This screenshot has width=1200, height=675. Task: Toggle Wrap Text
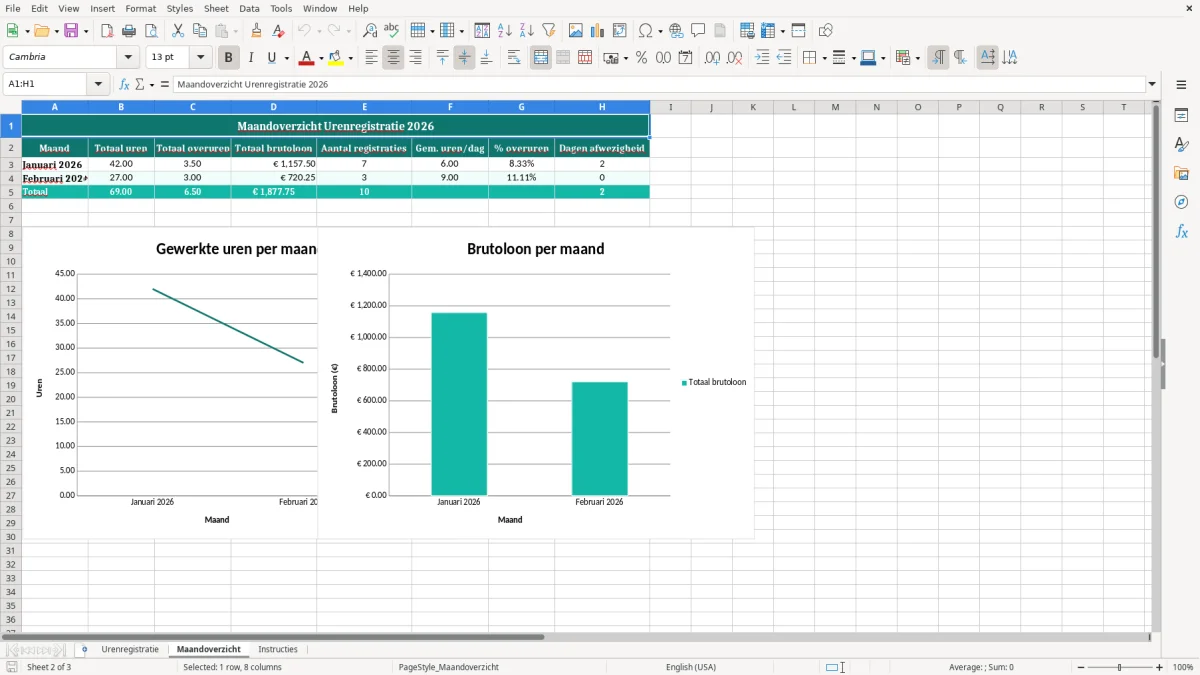(x=514, y=58)
